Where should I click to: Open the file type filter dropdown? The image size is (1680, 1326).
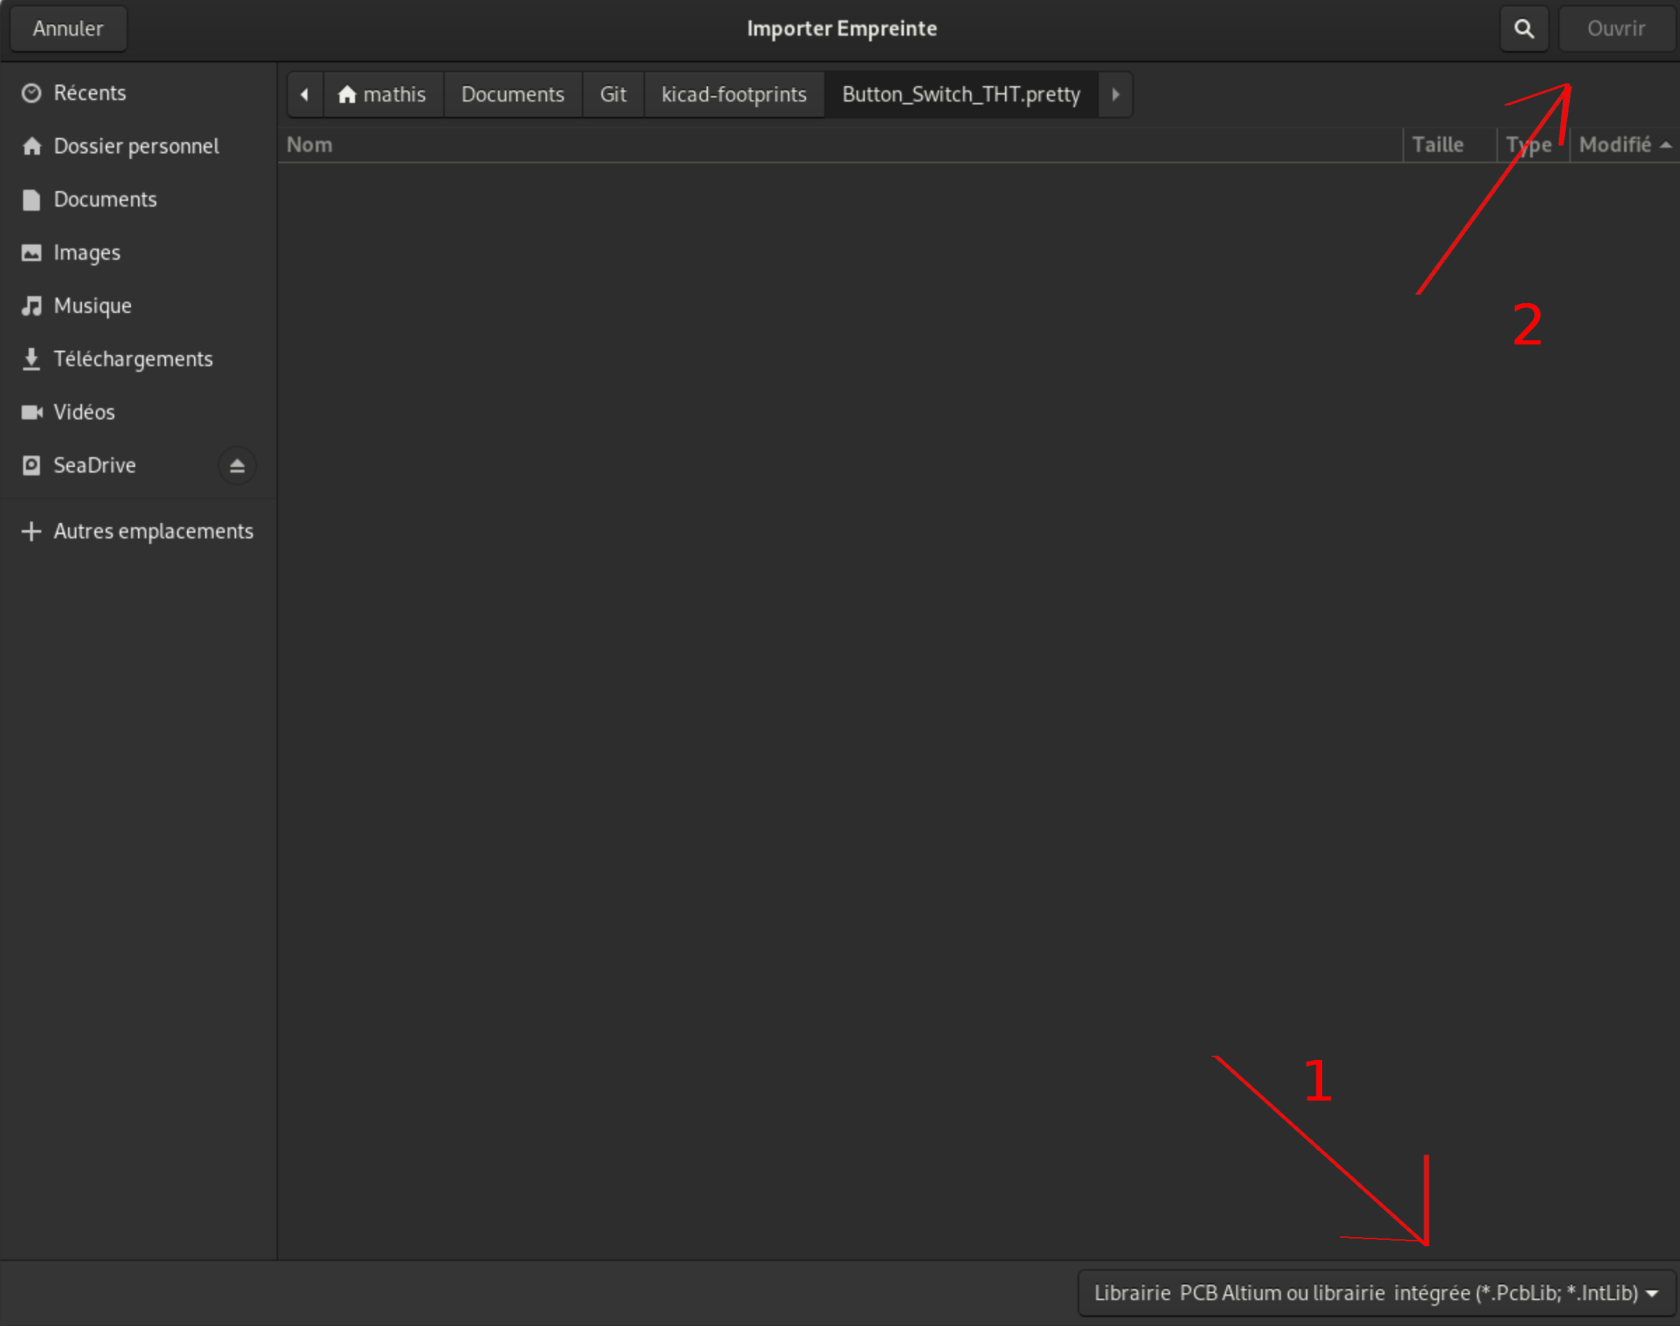(x=1376, y=1293)
